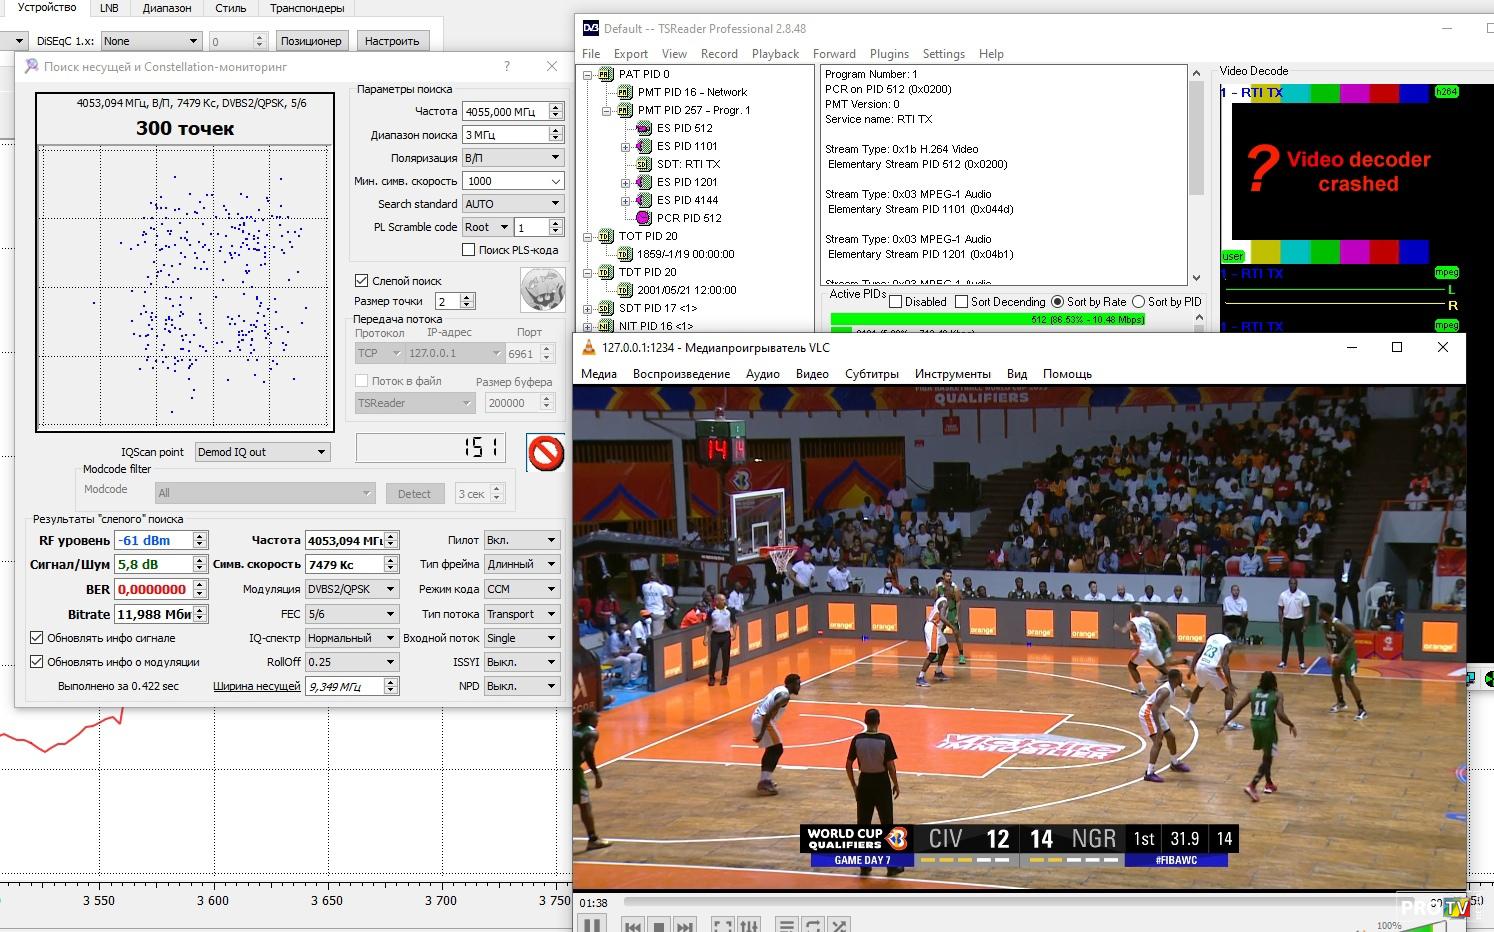Select Sort by PID radio button
Viewport: 1494px width, 932px height.
pos(1138,302)
